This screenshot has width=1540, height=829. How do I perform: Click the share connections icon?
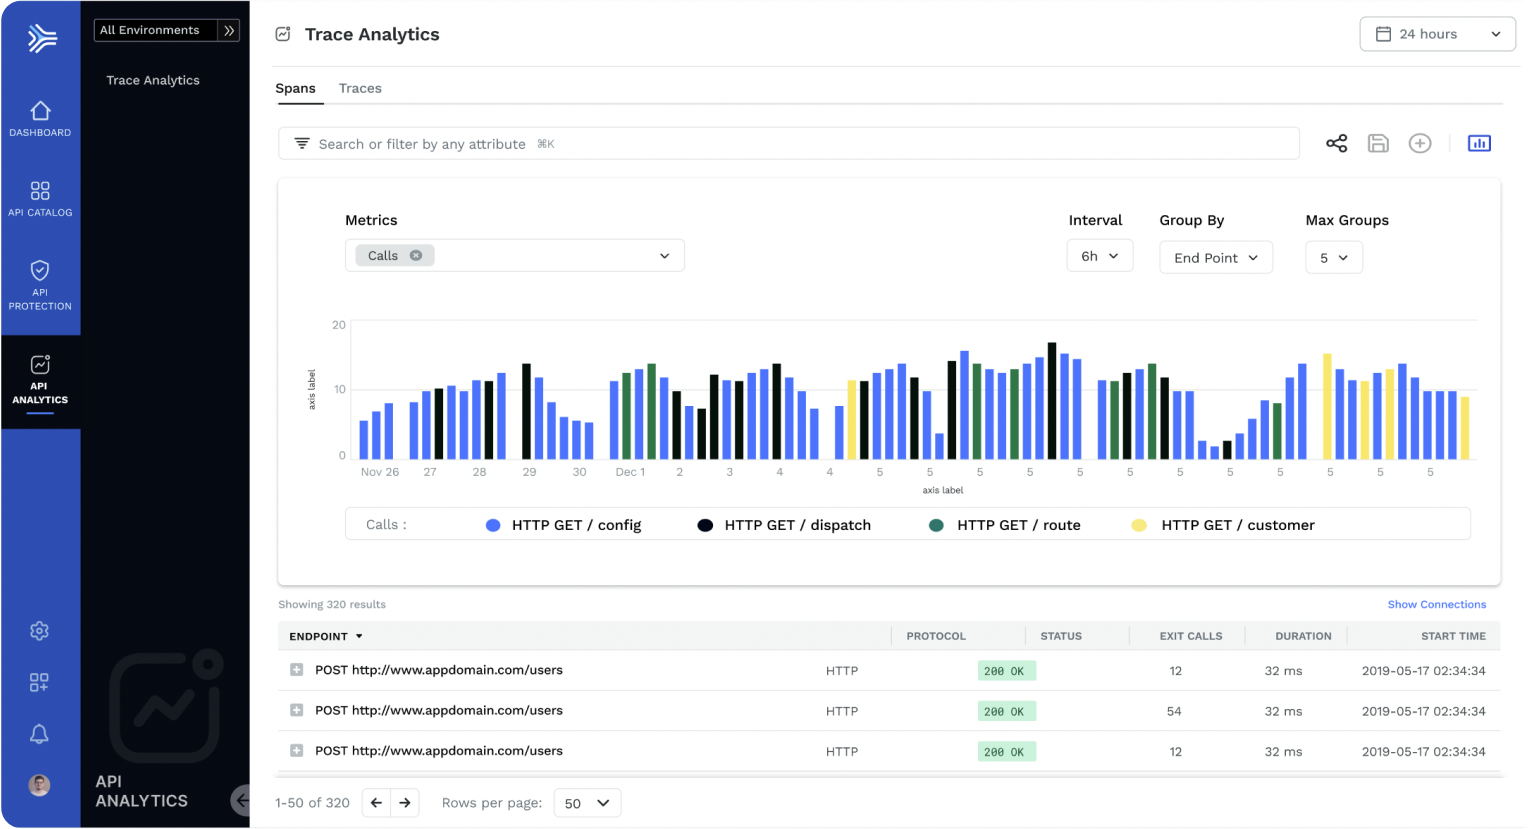1336,144
